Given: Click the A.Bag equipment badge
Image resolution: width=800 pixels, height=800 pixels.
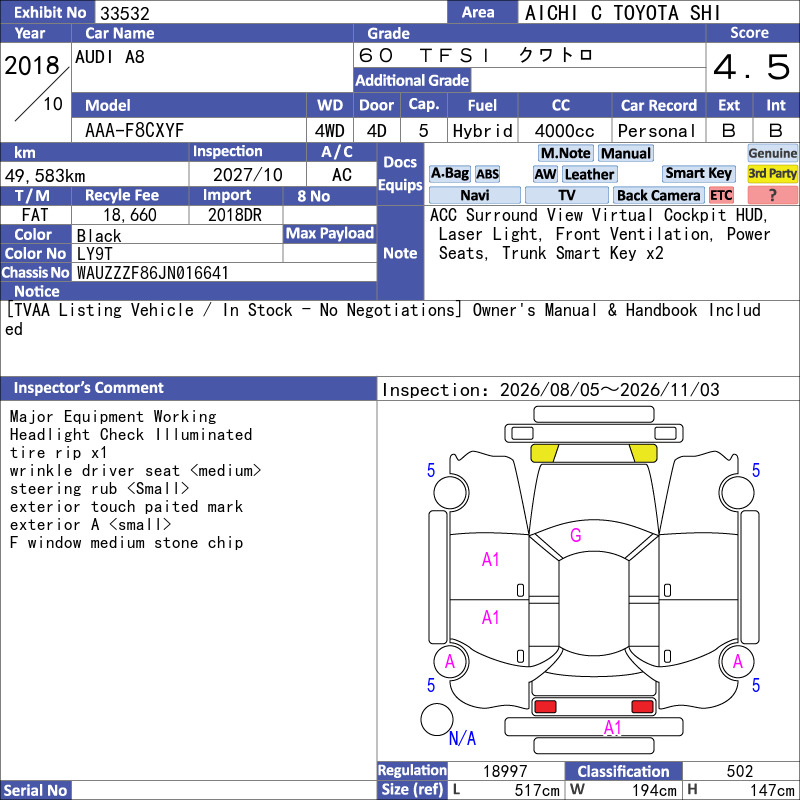Looking at the screenshot, I should 449,174.
